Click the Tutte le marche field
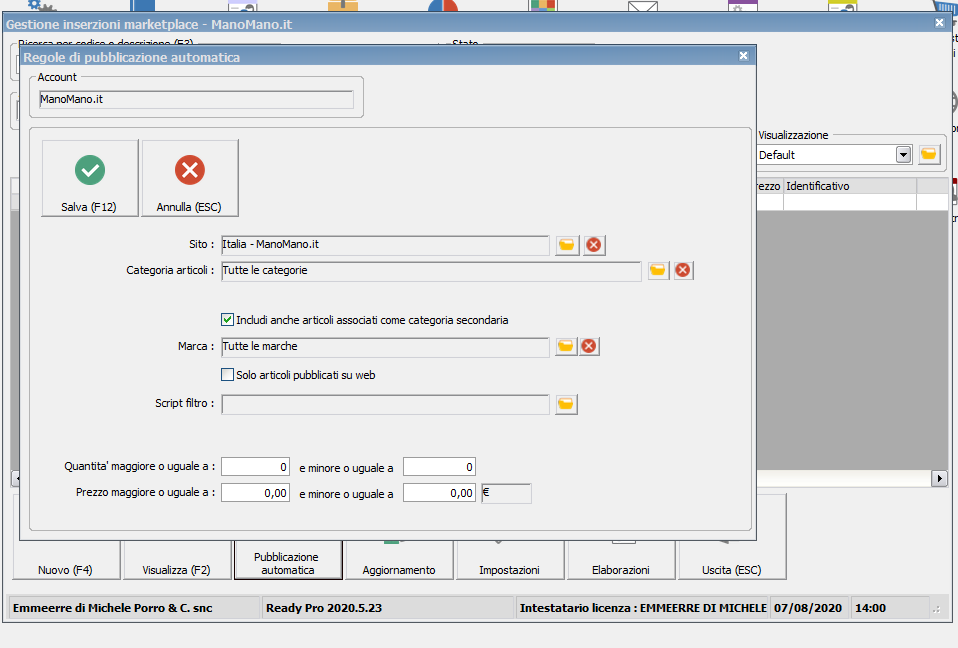The image size is (958, 648). [385, 347]
